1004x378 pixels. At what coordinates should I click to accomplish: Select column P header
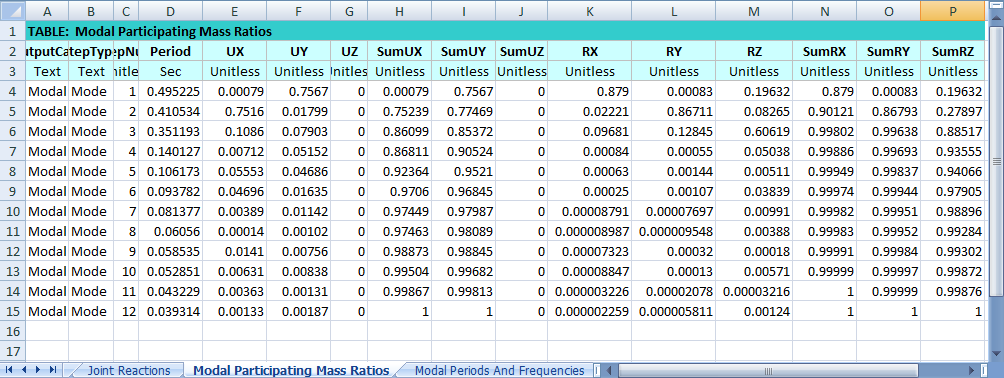pyautogui.click(x=952, y=10)
